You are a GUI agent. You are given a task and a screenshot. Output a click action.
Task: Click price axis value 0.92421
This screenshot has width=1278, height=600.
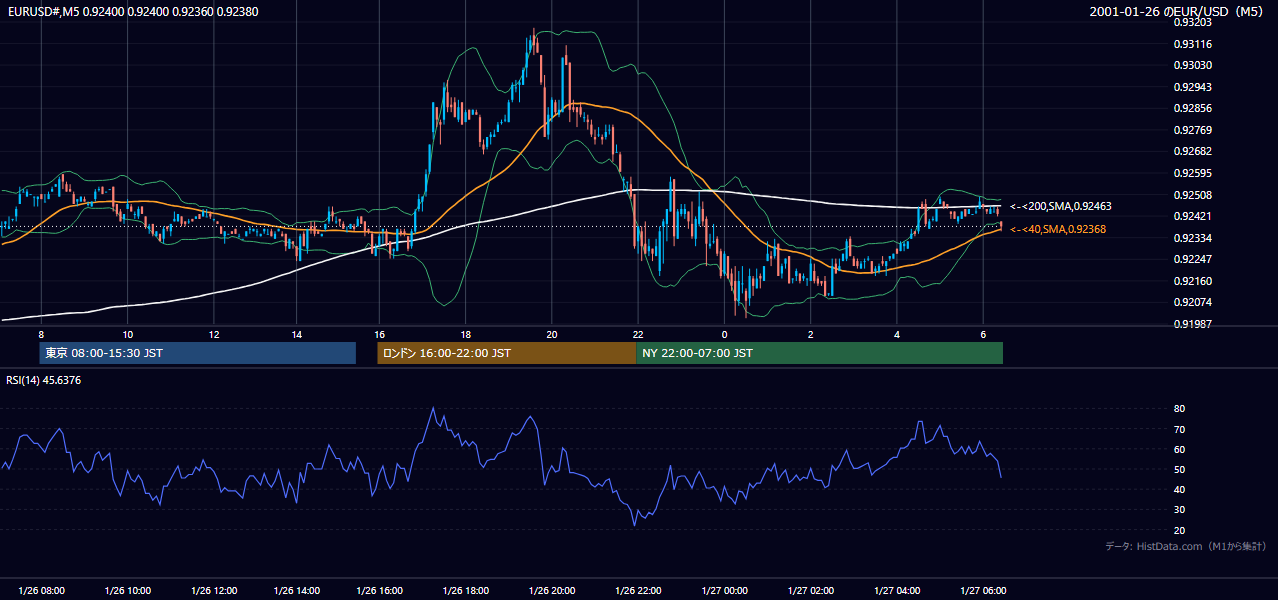(x=1193, y=216)
